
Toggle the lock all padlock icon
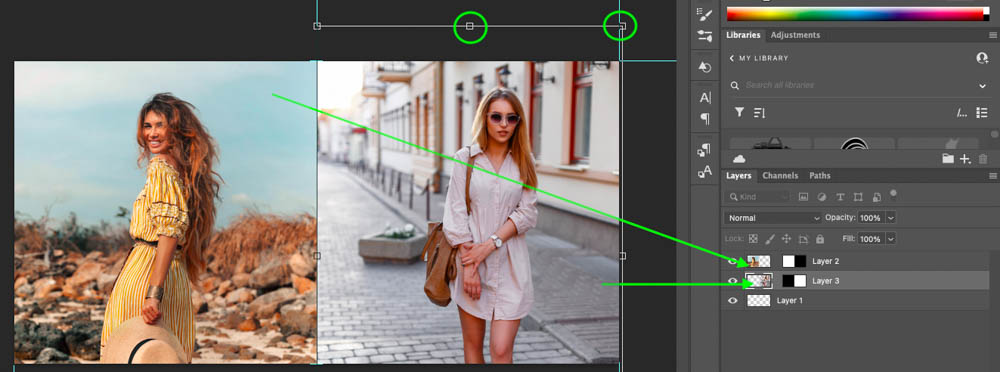coord(820,239)
